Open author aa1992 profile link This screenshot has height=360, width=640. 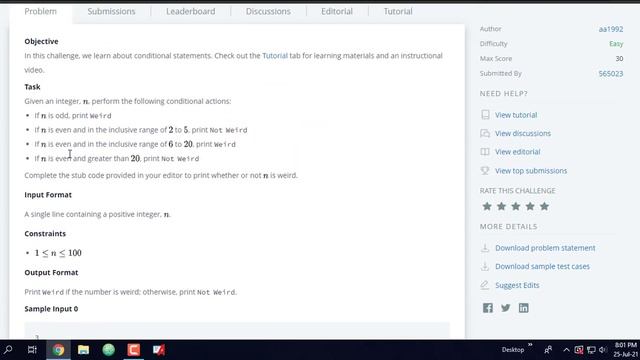click(611, 29)
